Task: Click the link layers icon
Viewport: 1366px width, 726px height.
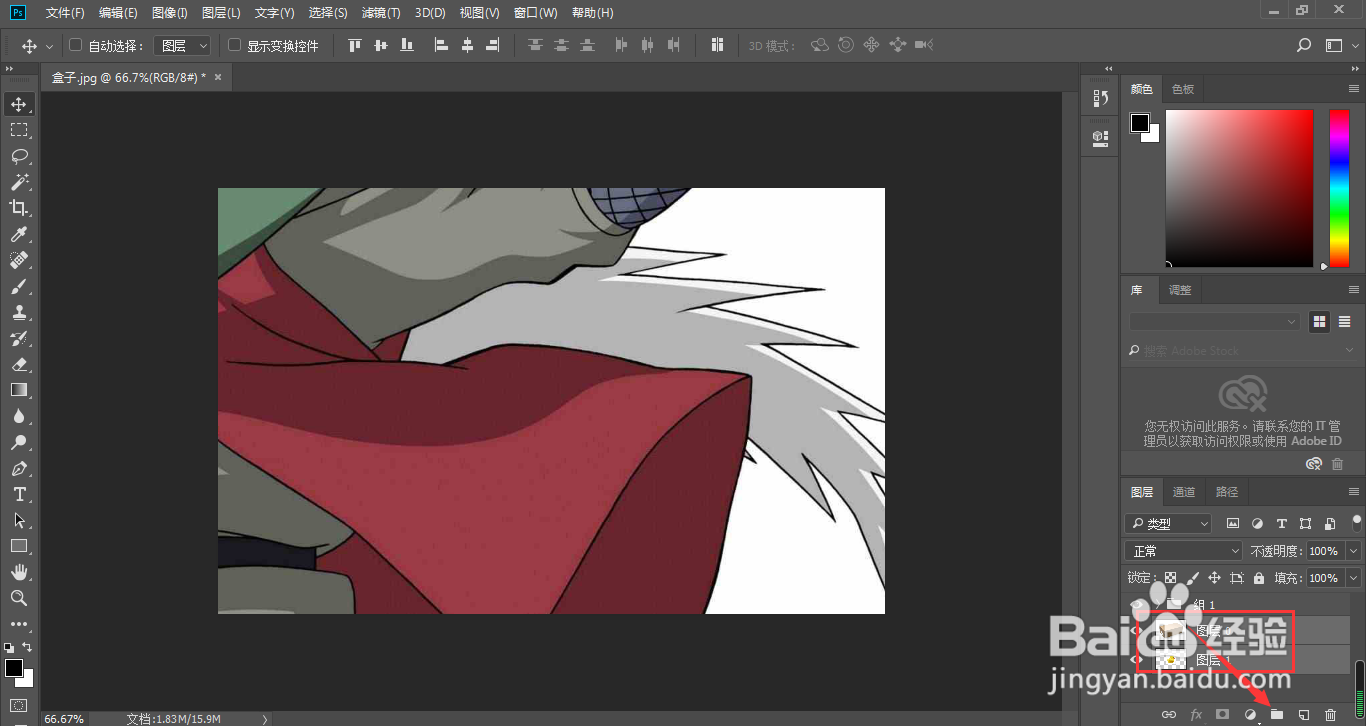Action: point(1169,714)
